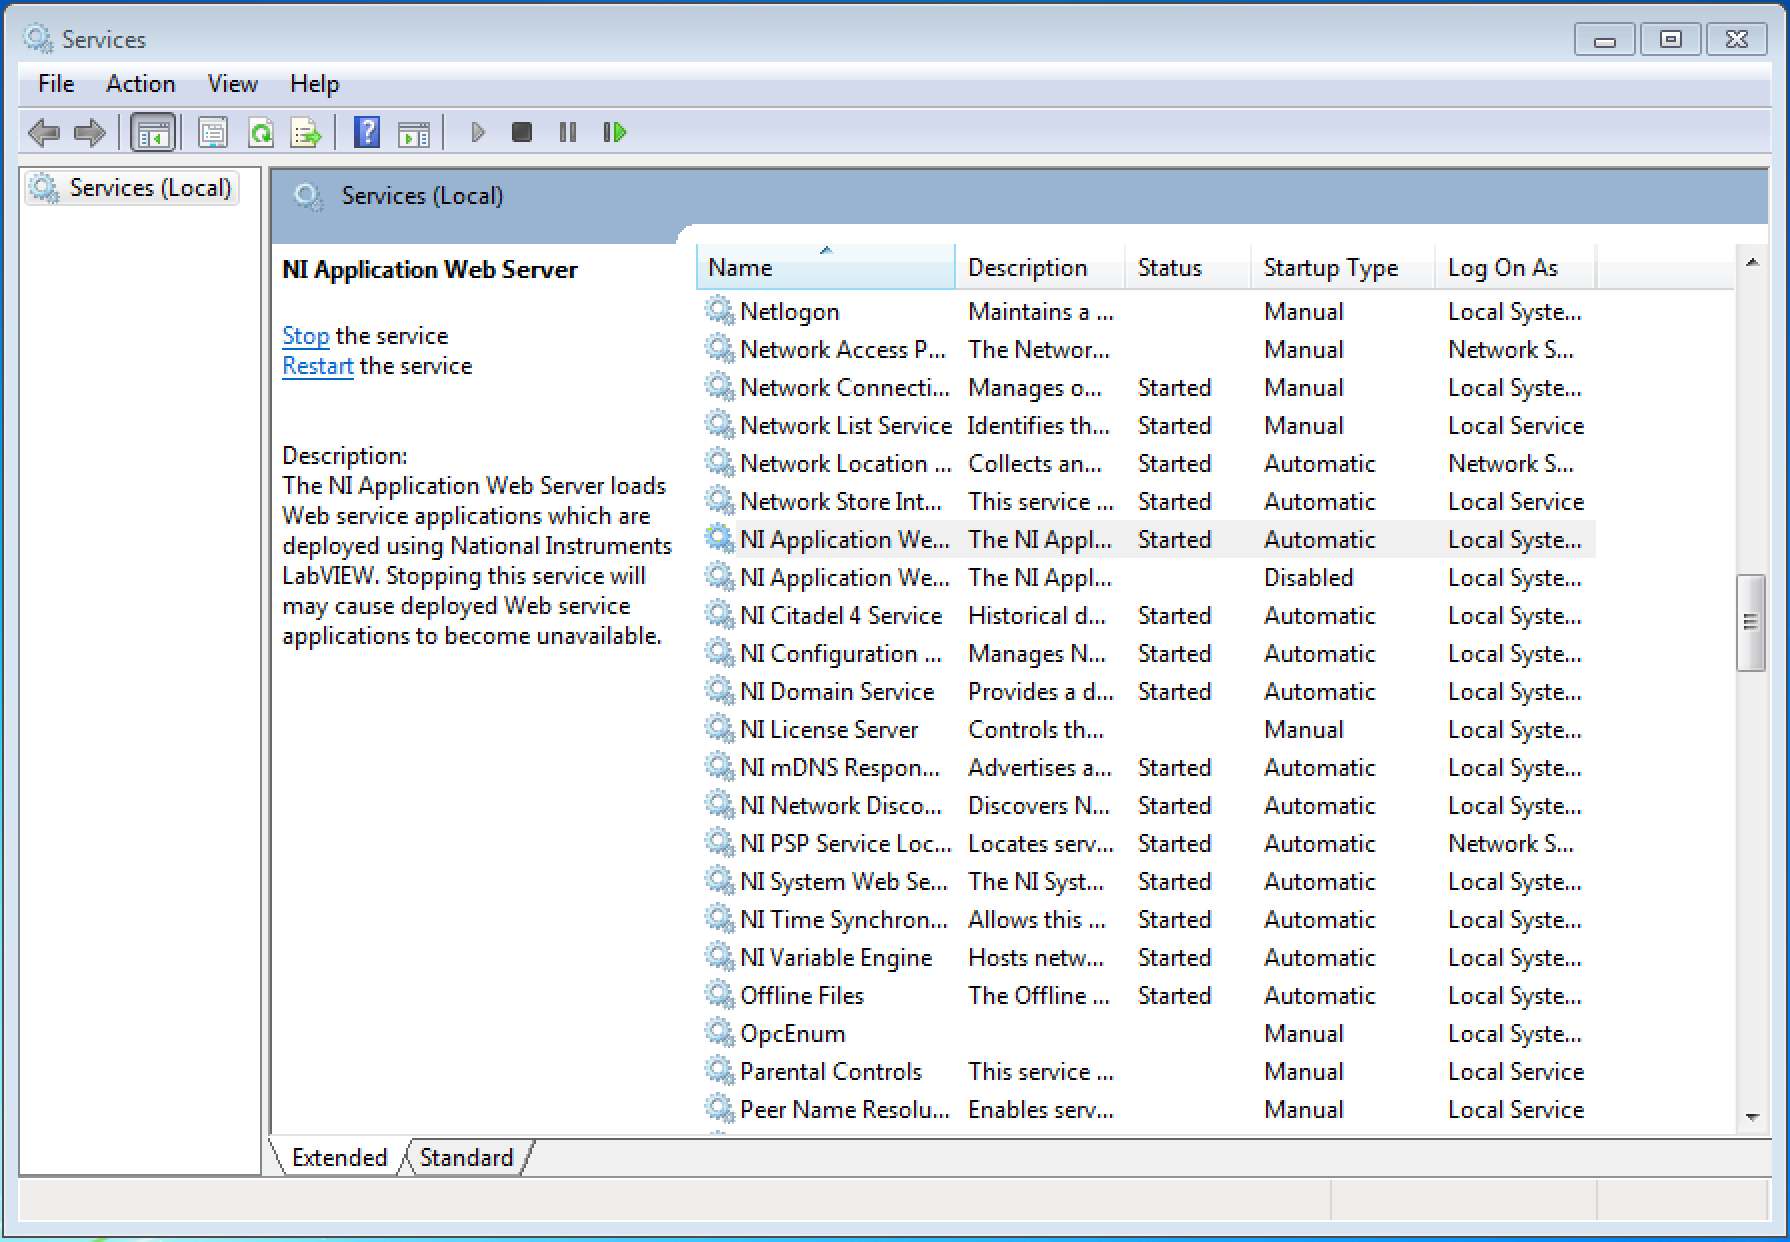Switch to the Extended tab

339,1157
